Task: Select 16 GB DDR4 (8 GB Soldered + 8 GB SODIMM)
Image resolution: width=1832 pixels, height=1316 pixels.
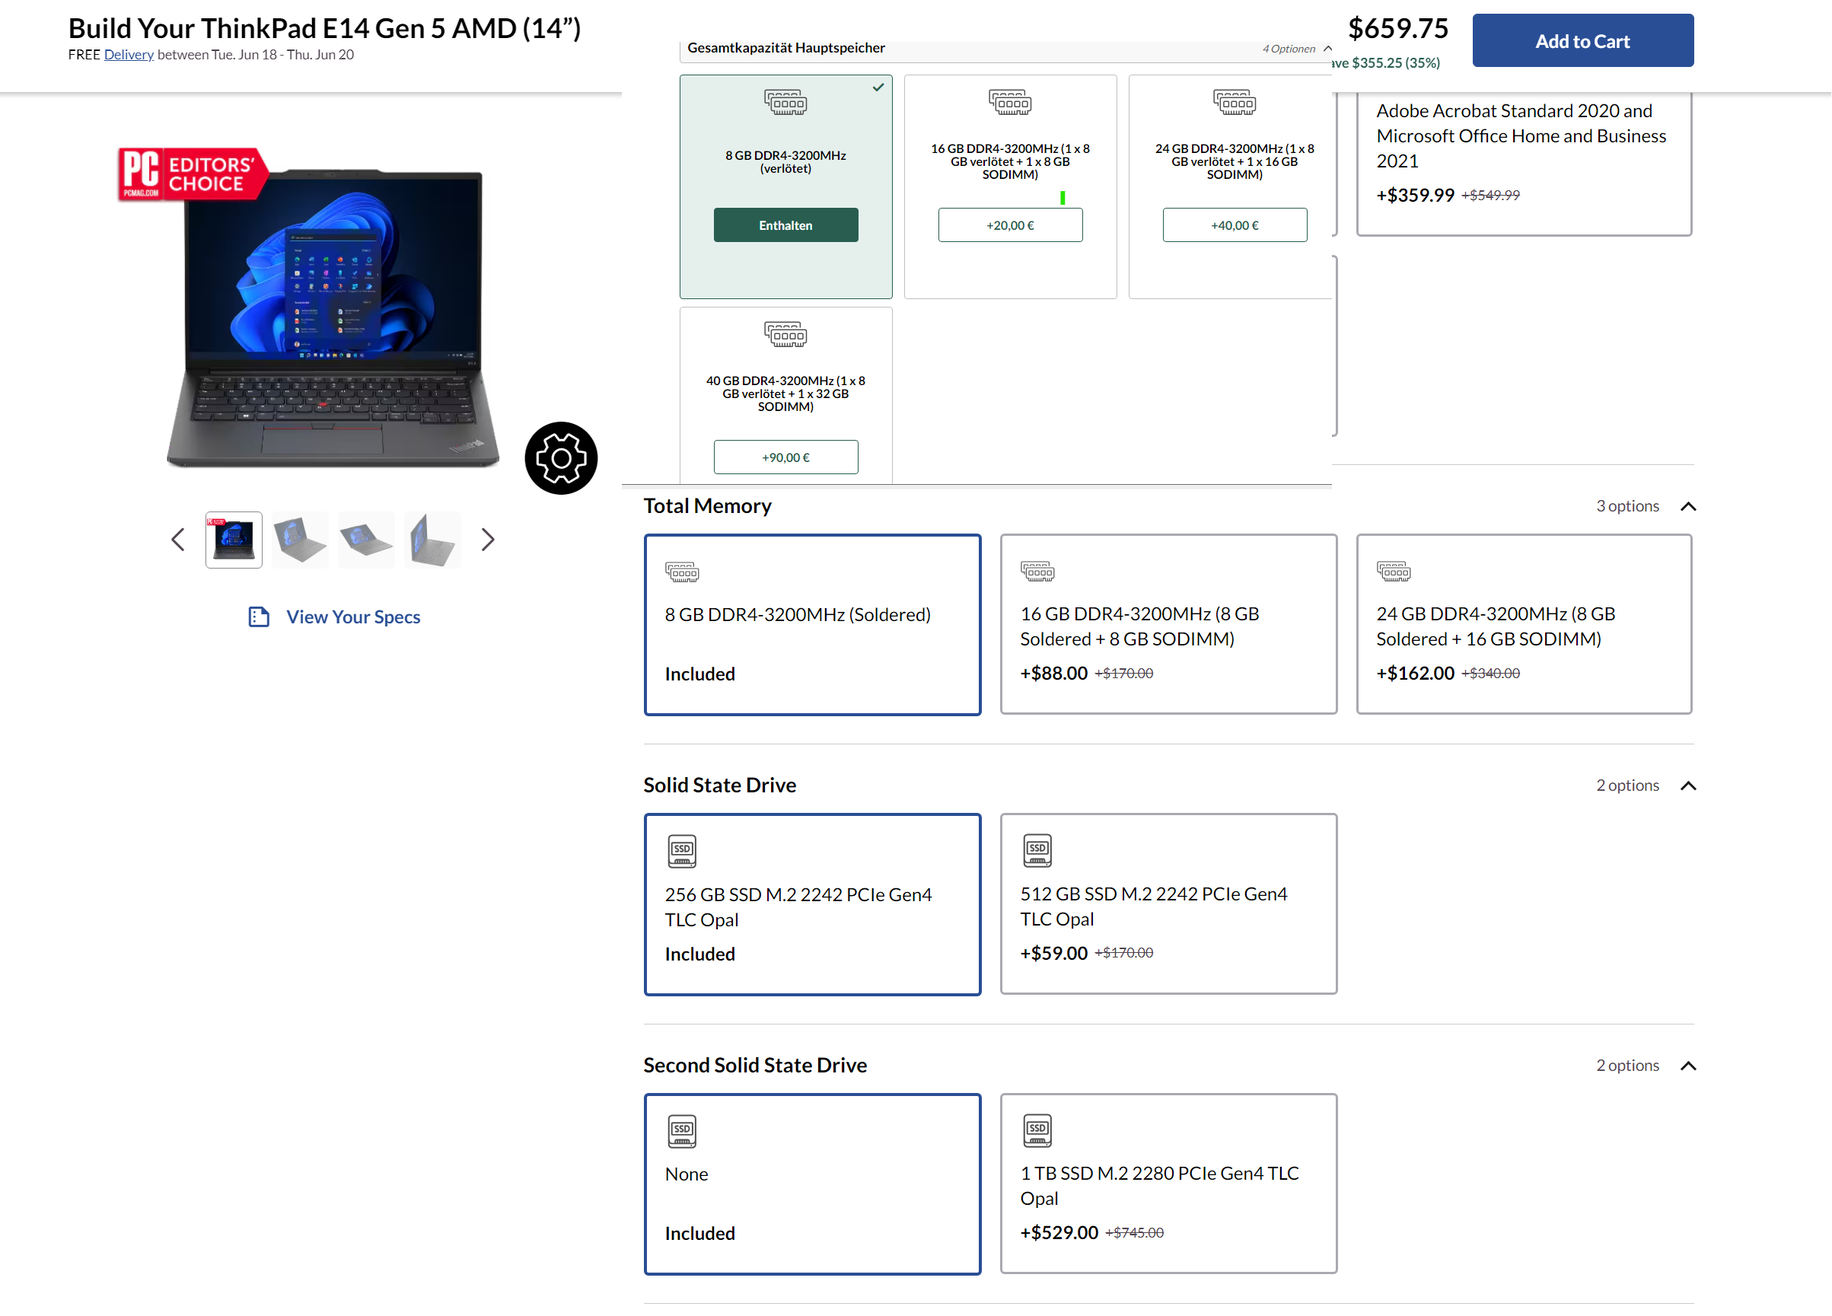Action: (1169, 625)
